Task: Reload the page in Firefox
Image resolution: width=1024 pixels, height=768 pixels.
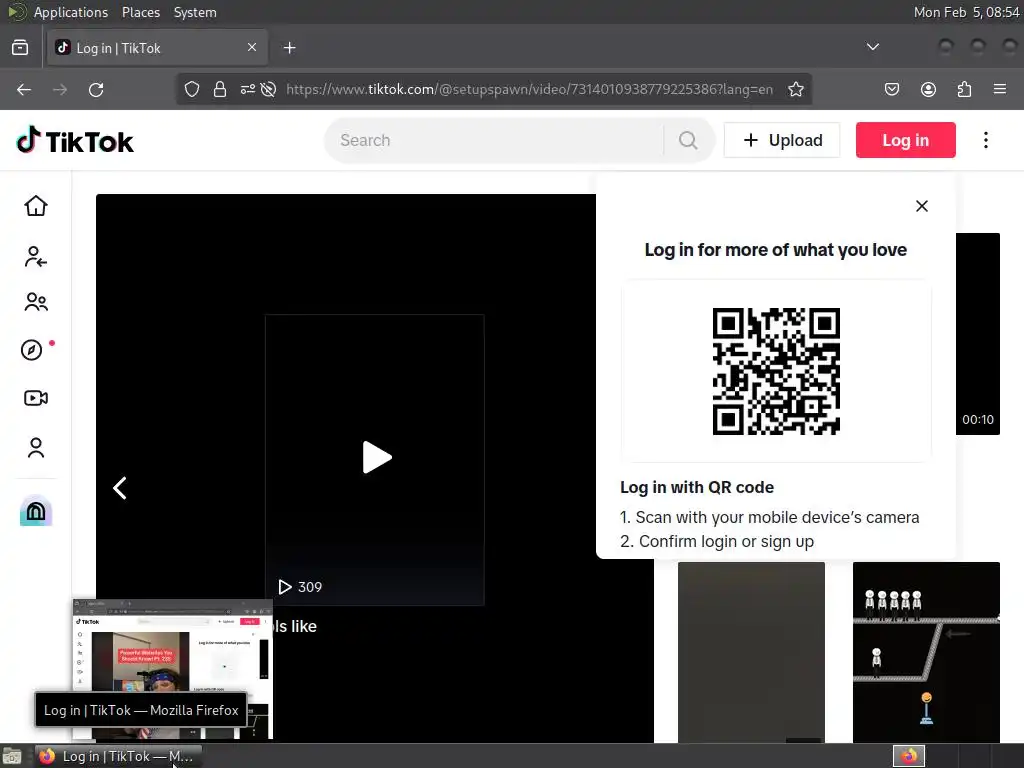Action: pos(96,89)
